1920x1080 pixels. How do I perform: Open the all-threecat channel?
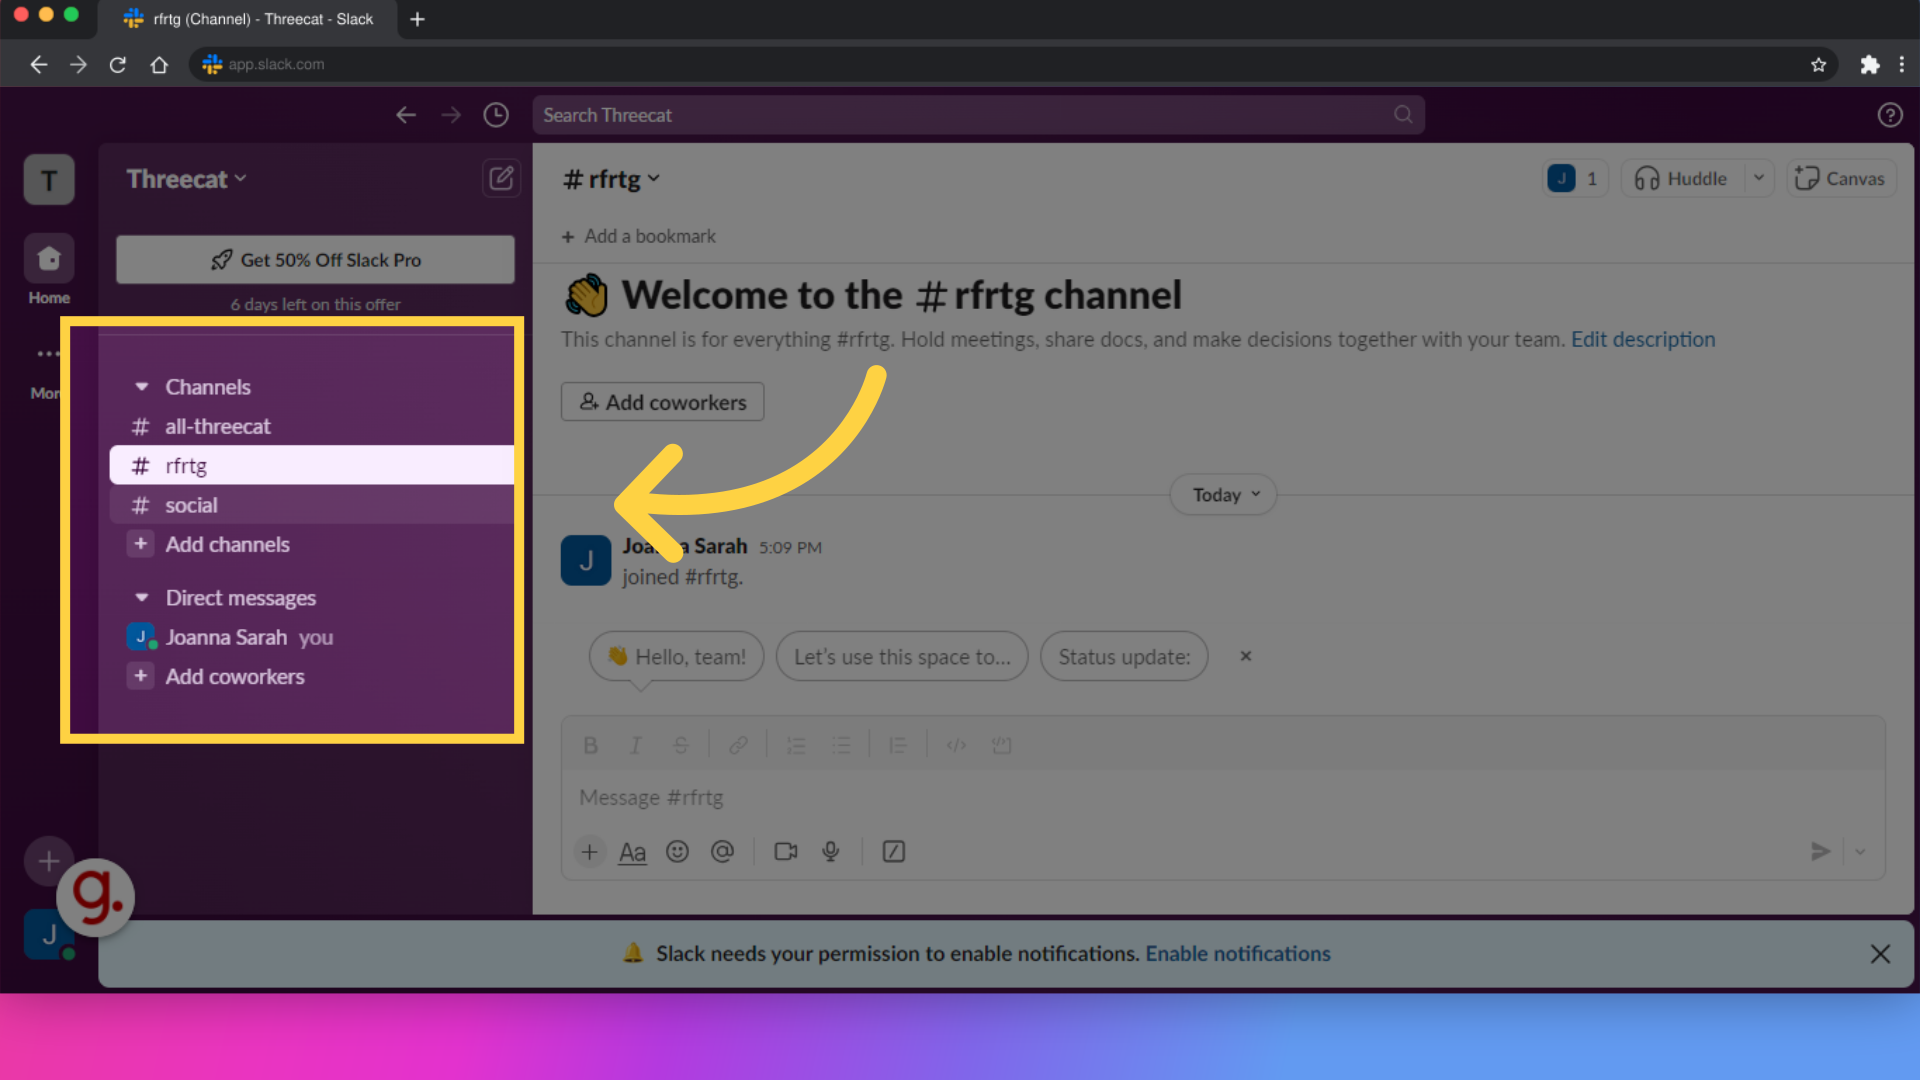312,427
